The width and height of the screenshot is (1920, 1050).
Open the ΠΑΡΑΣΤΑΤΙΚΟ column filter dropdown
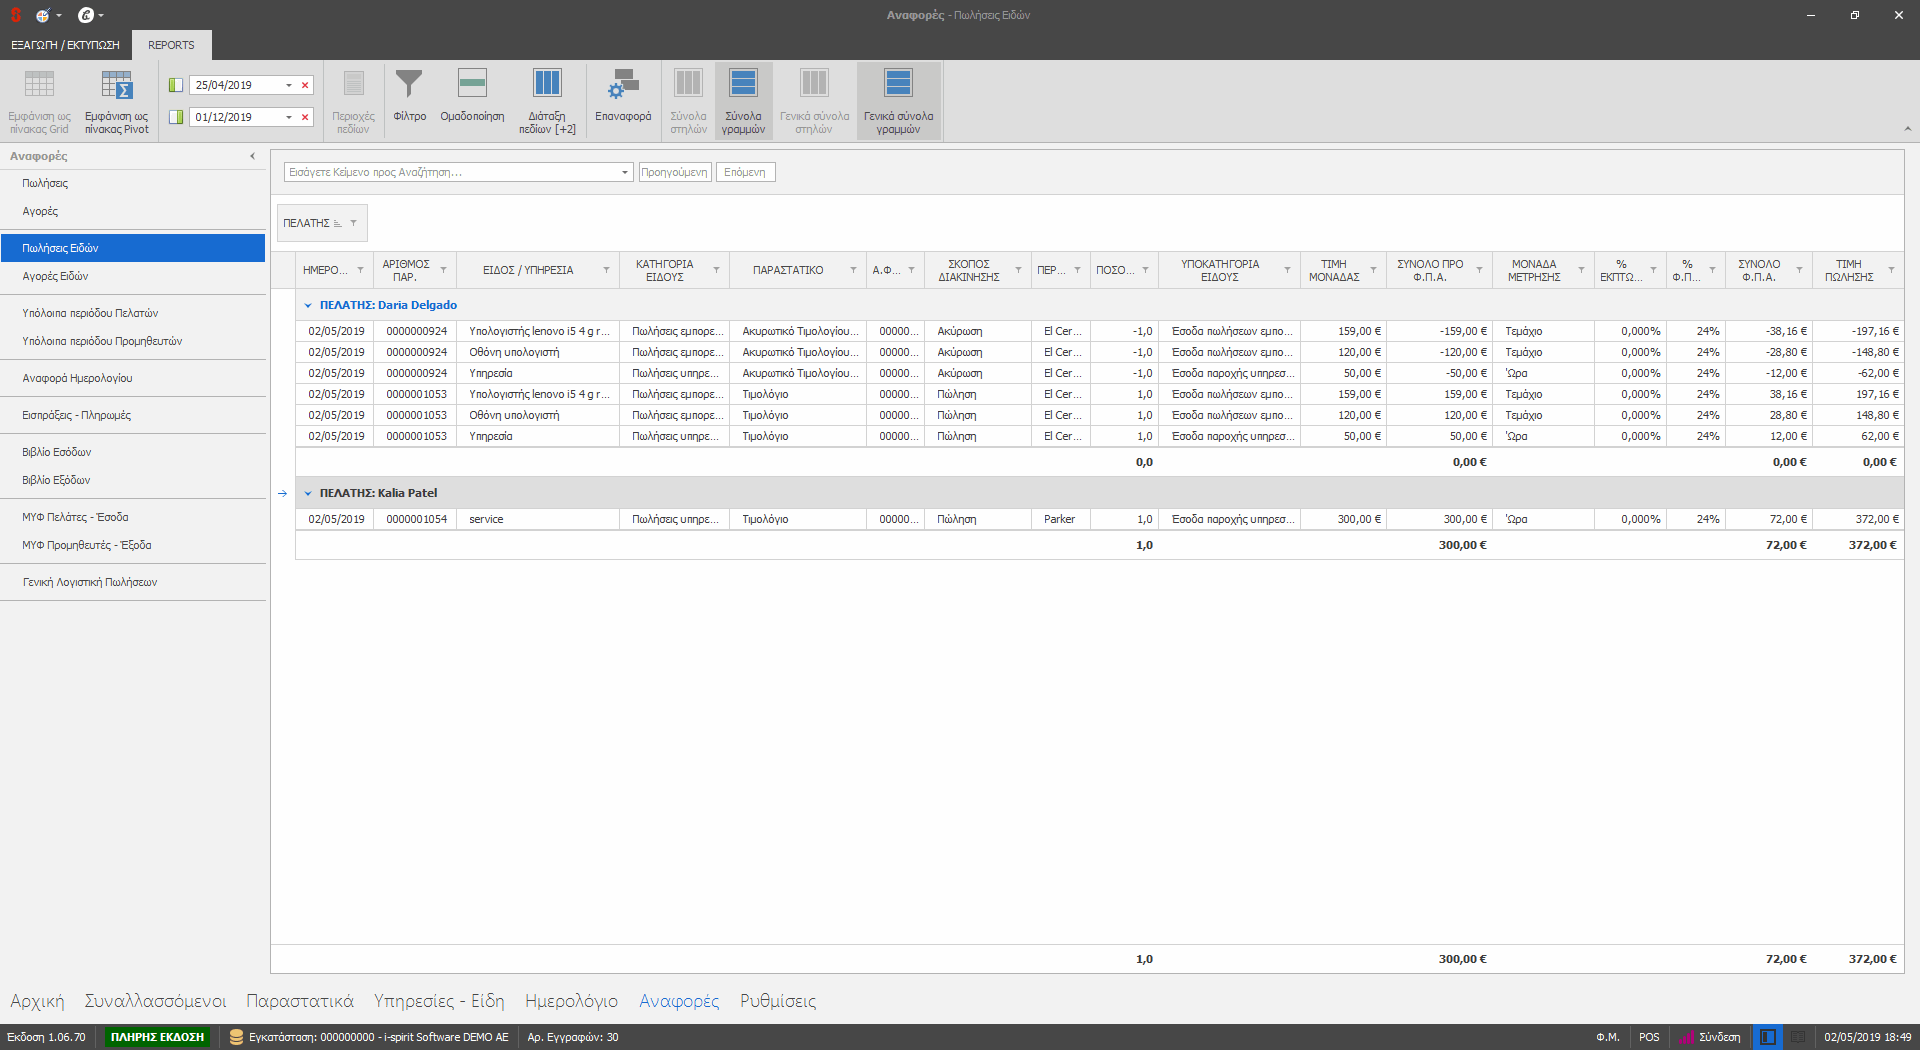[853, 270]
